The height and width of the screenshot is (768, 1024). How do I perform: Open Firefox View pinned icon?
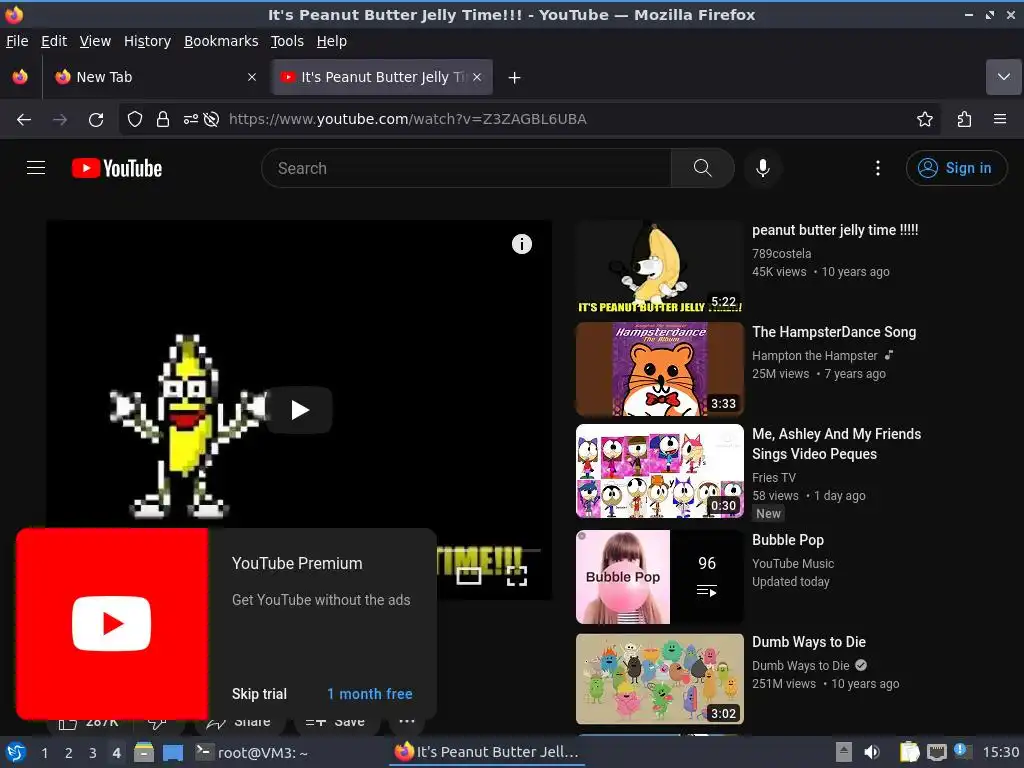[x=20, y=77]
